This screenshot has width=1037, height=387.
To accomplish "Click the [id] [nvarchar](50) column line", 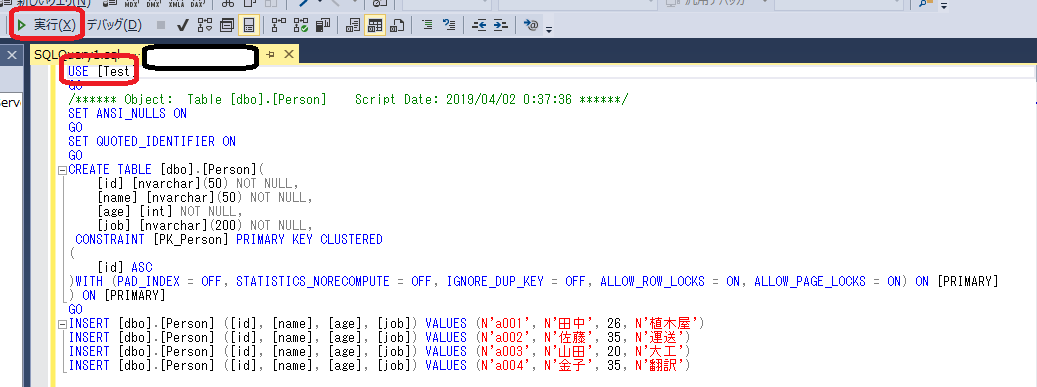I will pos(198,183).
